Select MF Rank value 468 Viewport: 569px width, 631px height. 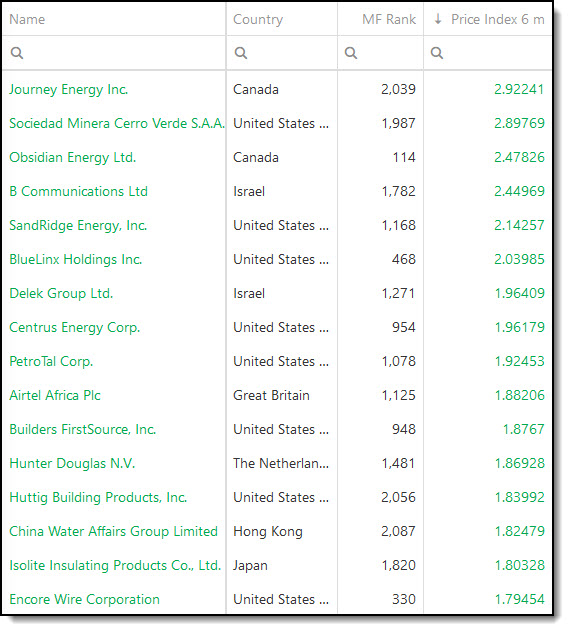click(x=404, y=259)
